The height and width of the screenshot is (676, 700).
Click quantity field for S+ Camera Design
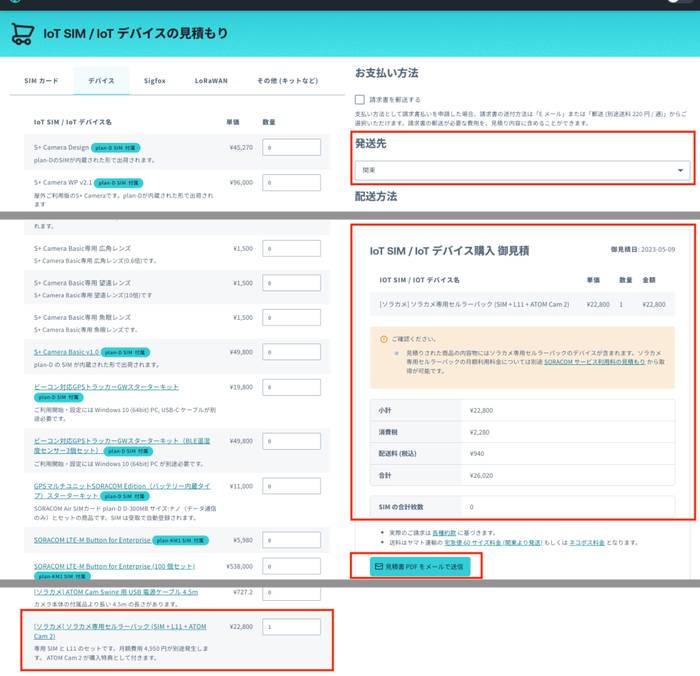pos(292,147)
